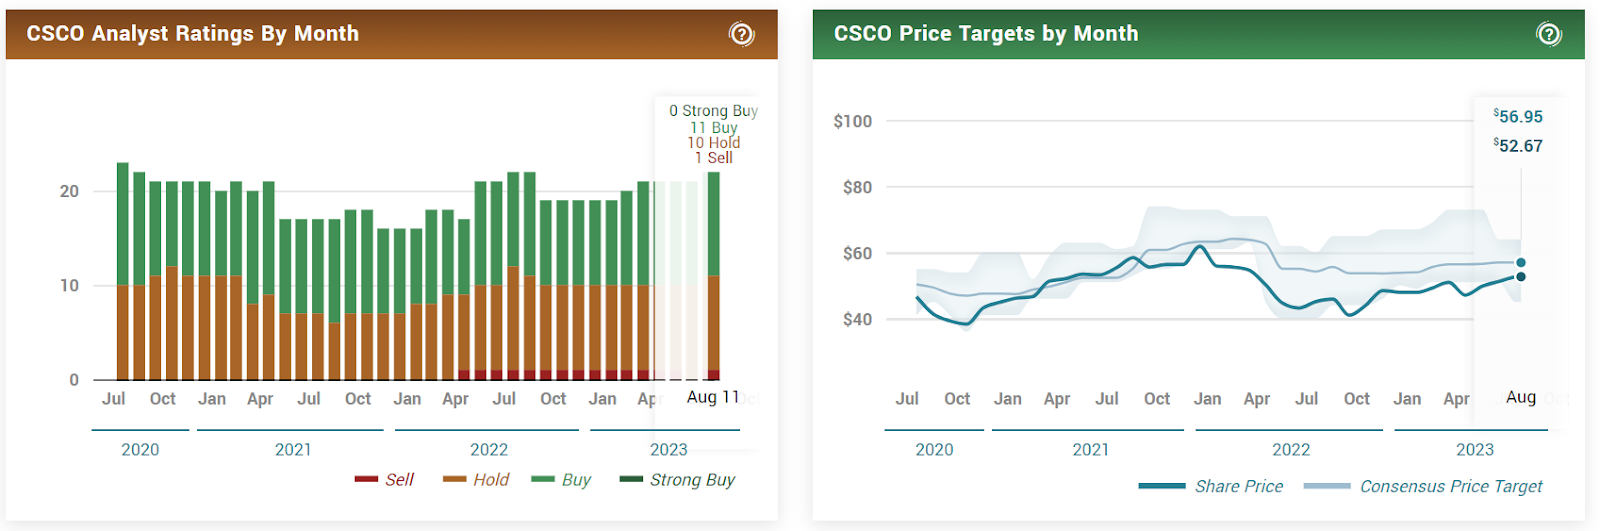This screenshot has width=1600, height=531.
Task: Open help icon on Analyst Ratings panel
Action: pyautogui.click(x=741, y=34)
